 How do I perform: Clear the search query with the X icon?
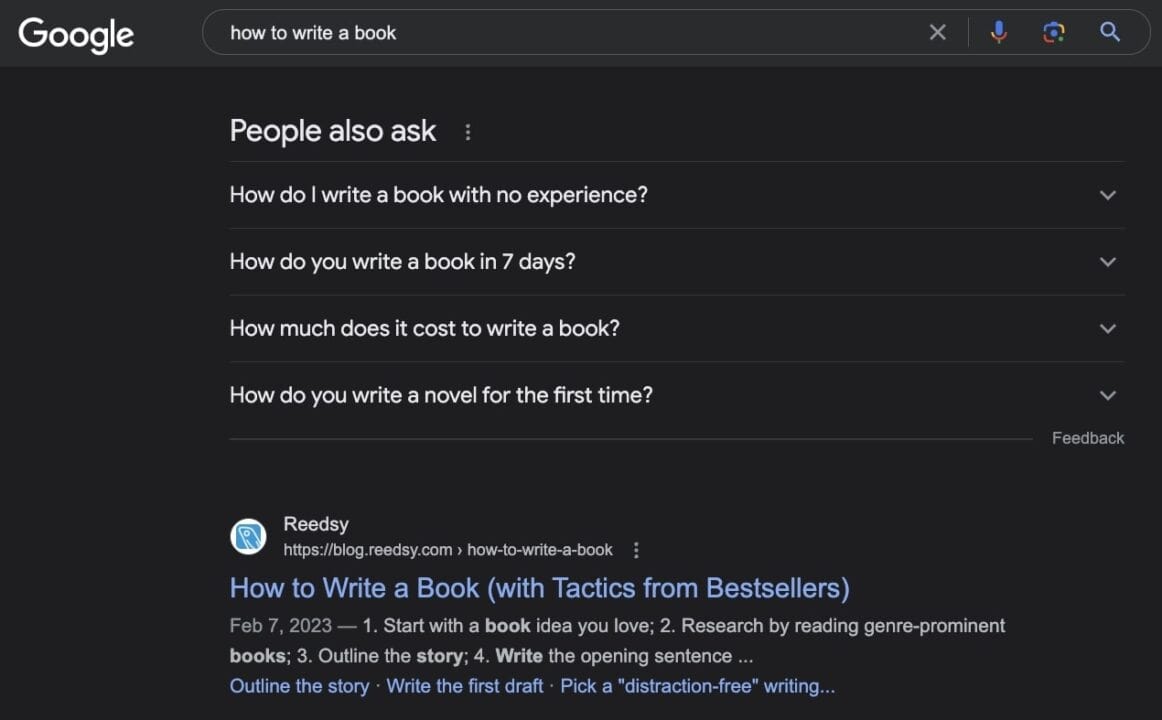(x=937, y=31)
